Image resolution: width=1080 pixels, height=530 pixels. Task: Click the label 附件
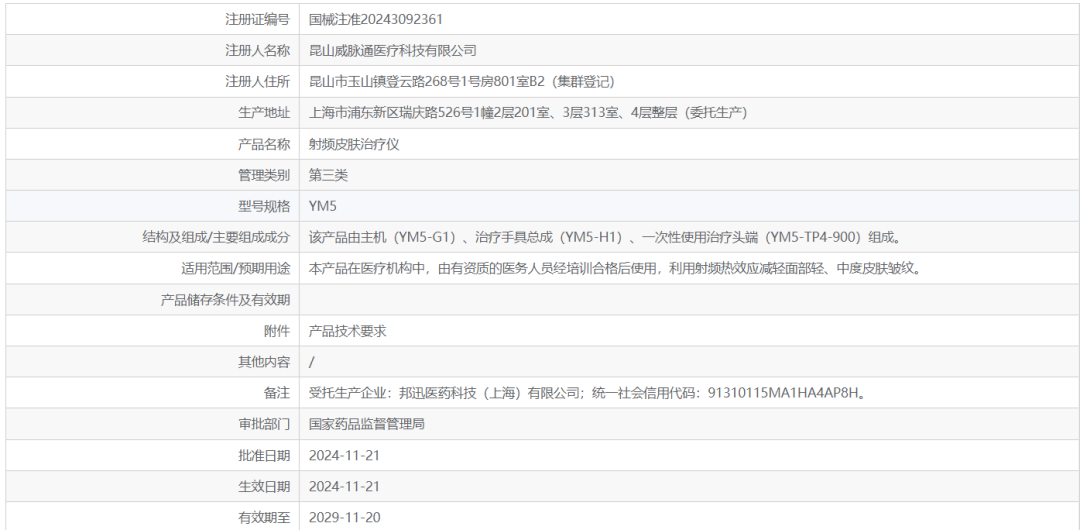pyautogui.click(x=277, y=331)
